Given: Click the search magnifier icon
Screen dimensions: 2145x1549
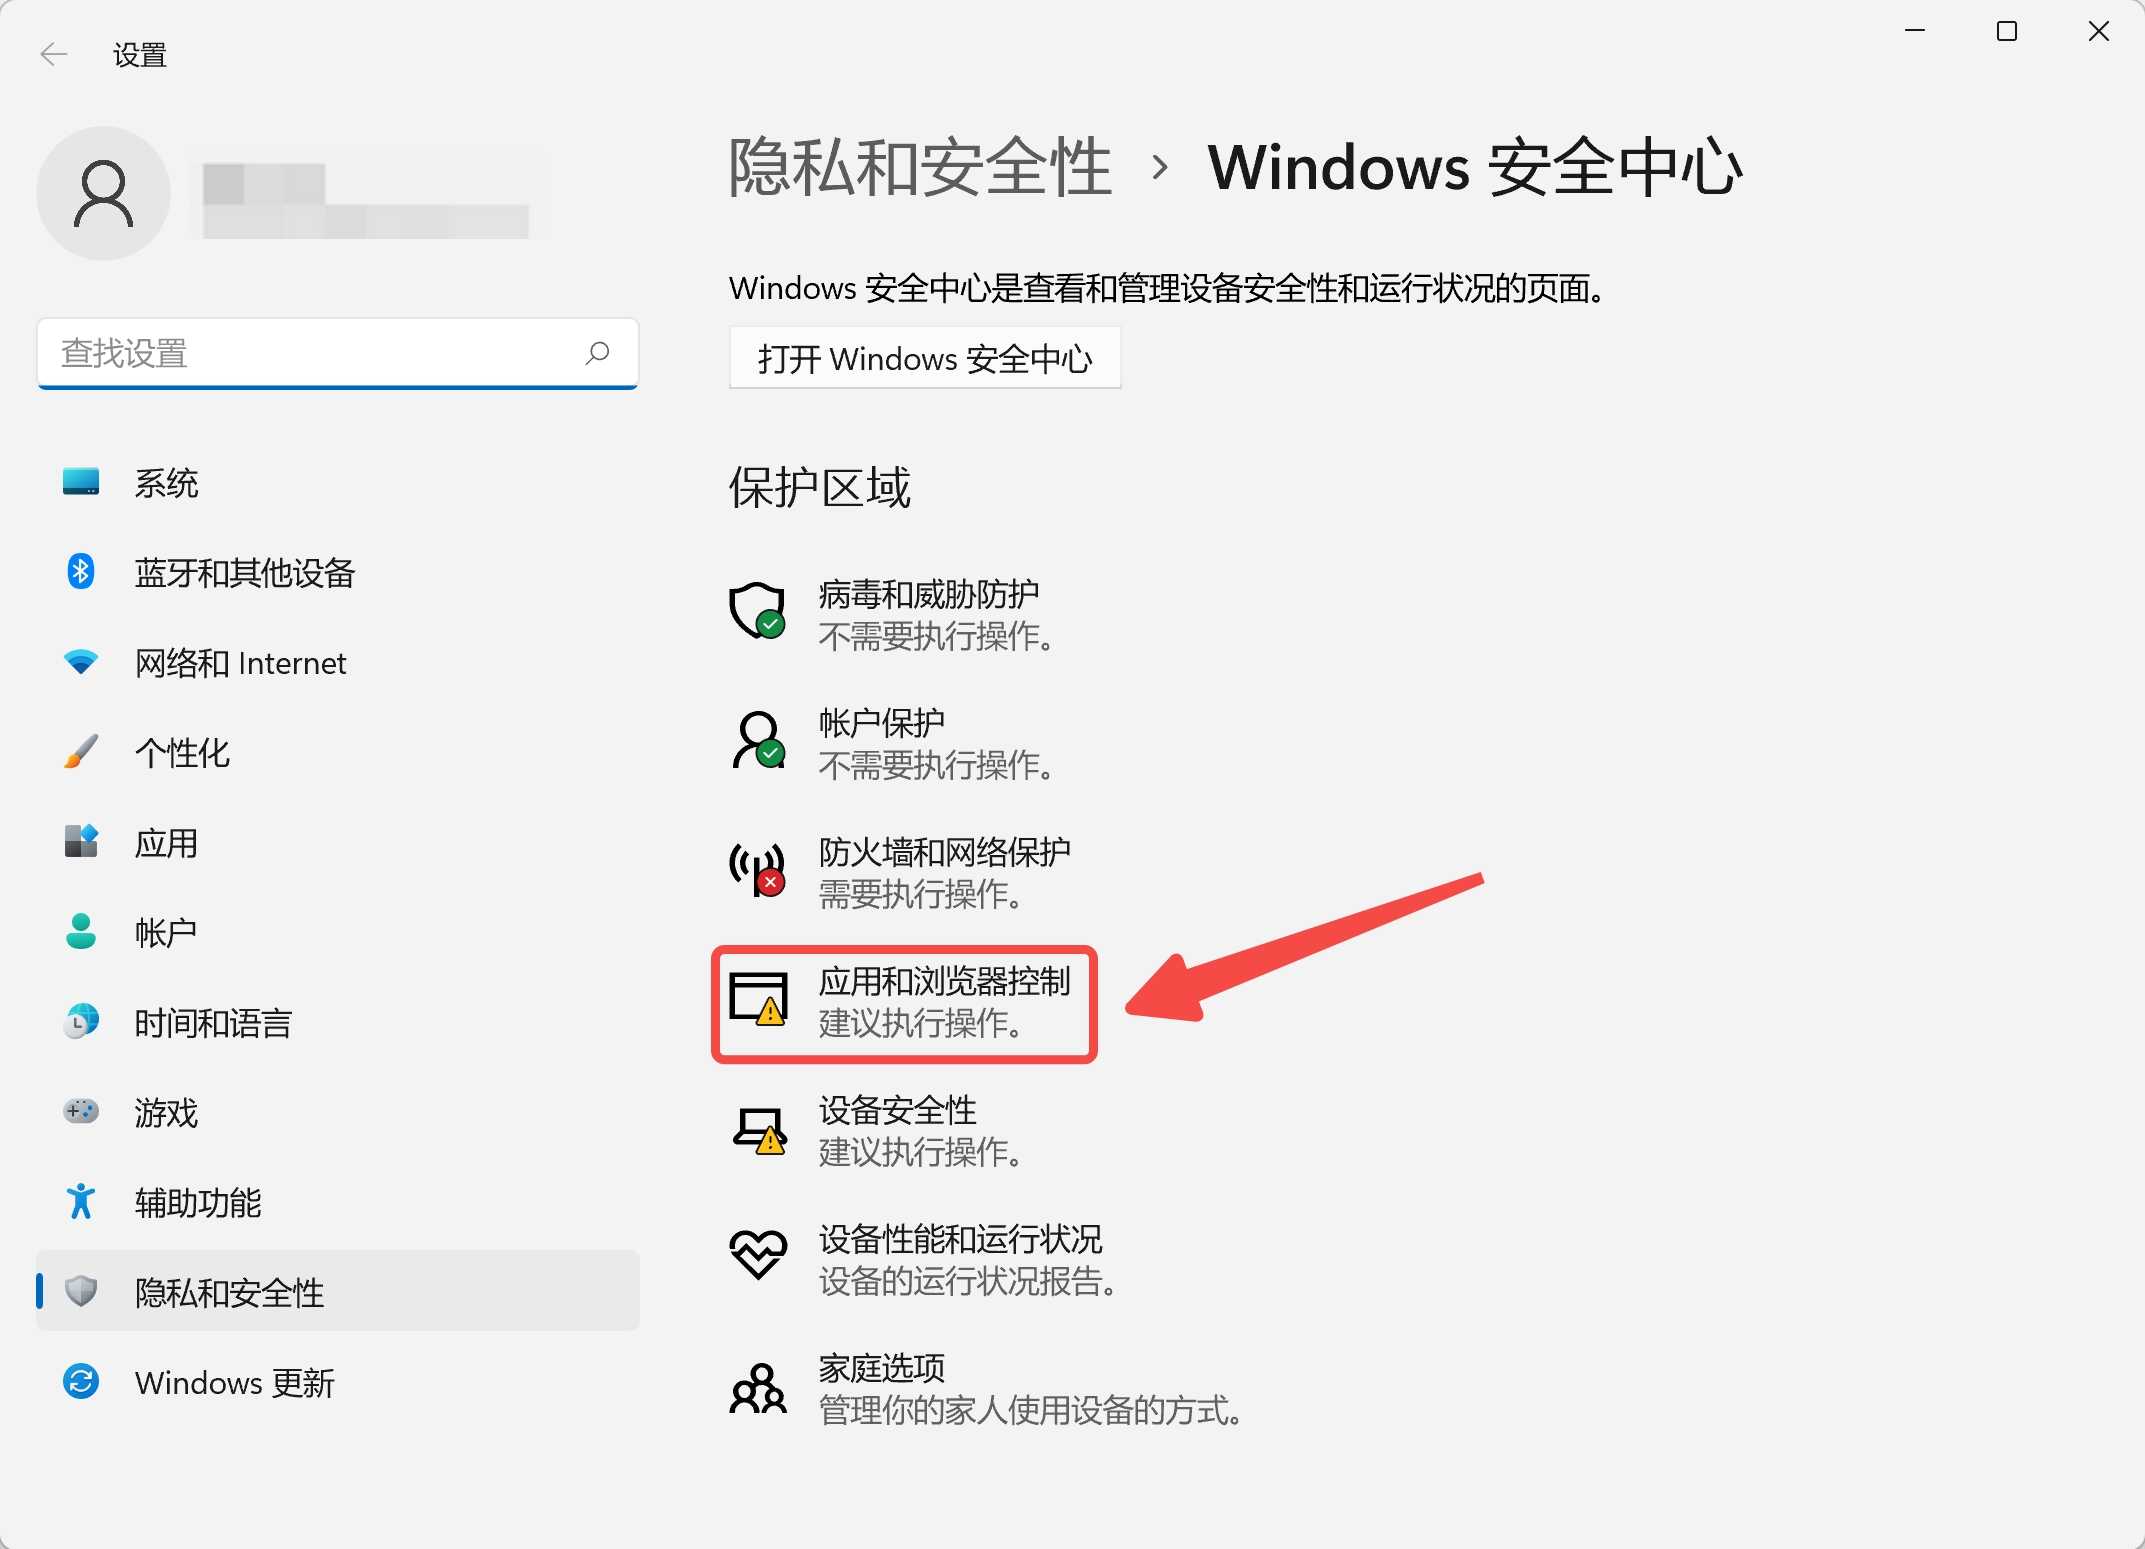Looking at the screenshot, I should pyautogui.click(x=597, y=353).
